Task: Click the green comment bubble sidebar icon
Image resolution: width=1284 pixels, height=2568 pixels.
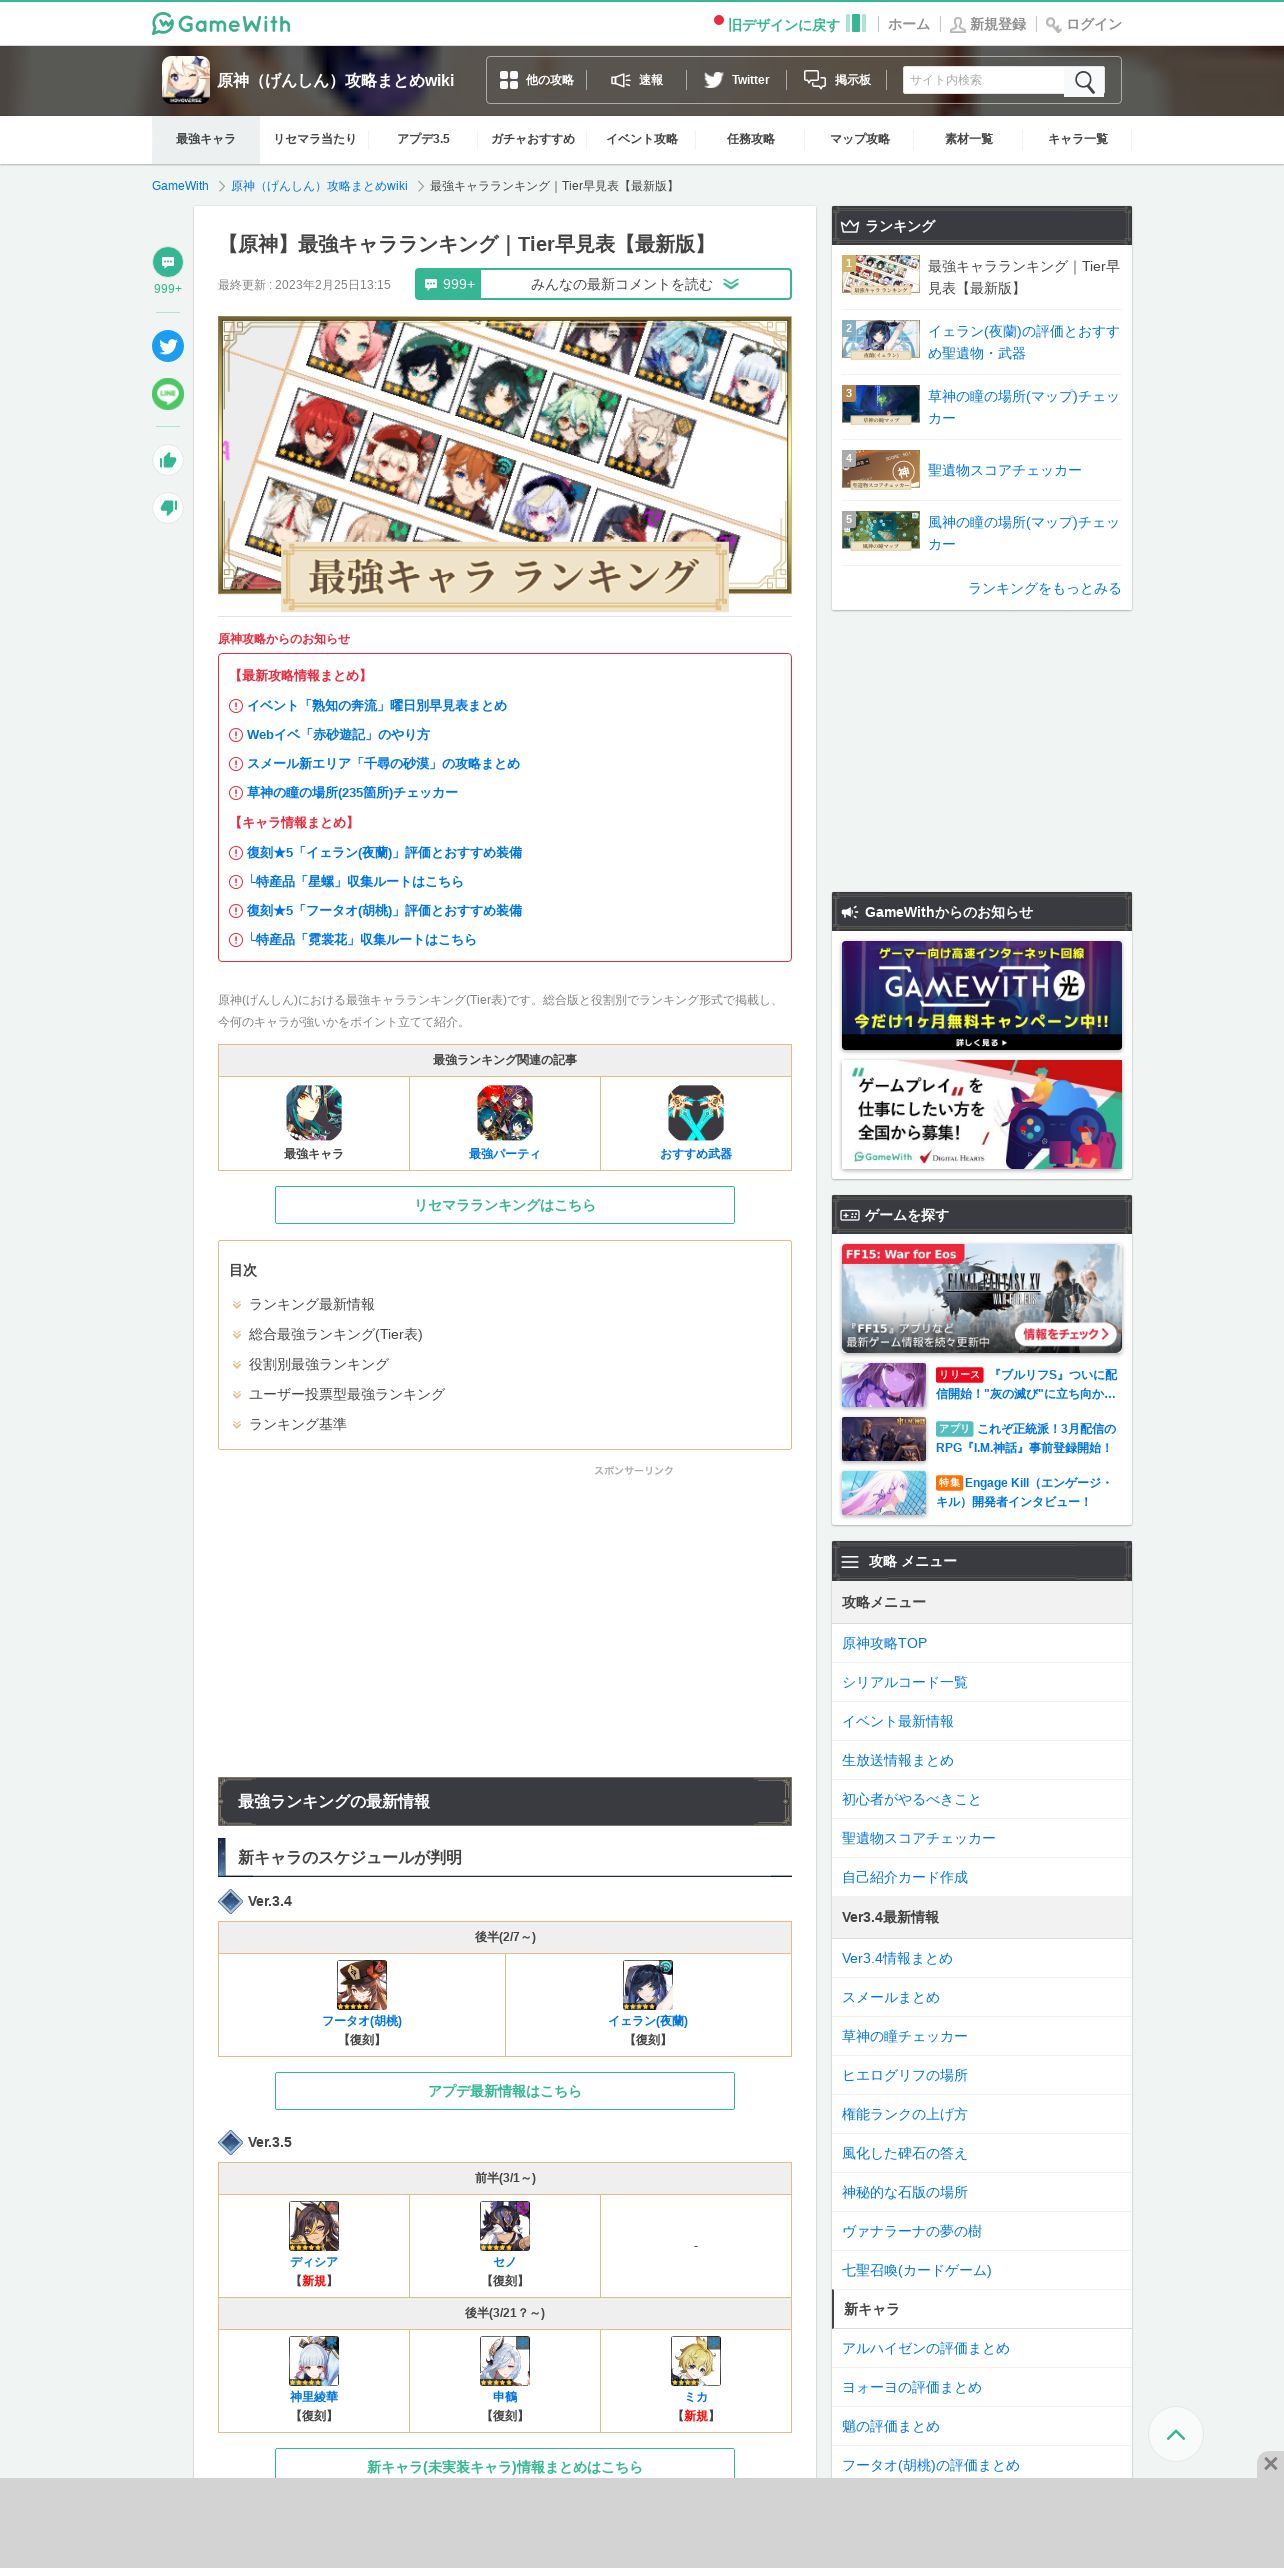Action: [x=168, y=262]
